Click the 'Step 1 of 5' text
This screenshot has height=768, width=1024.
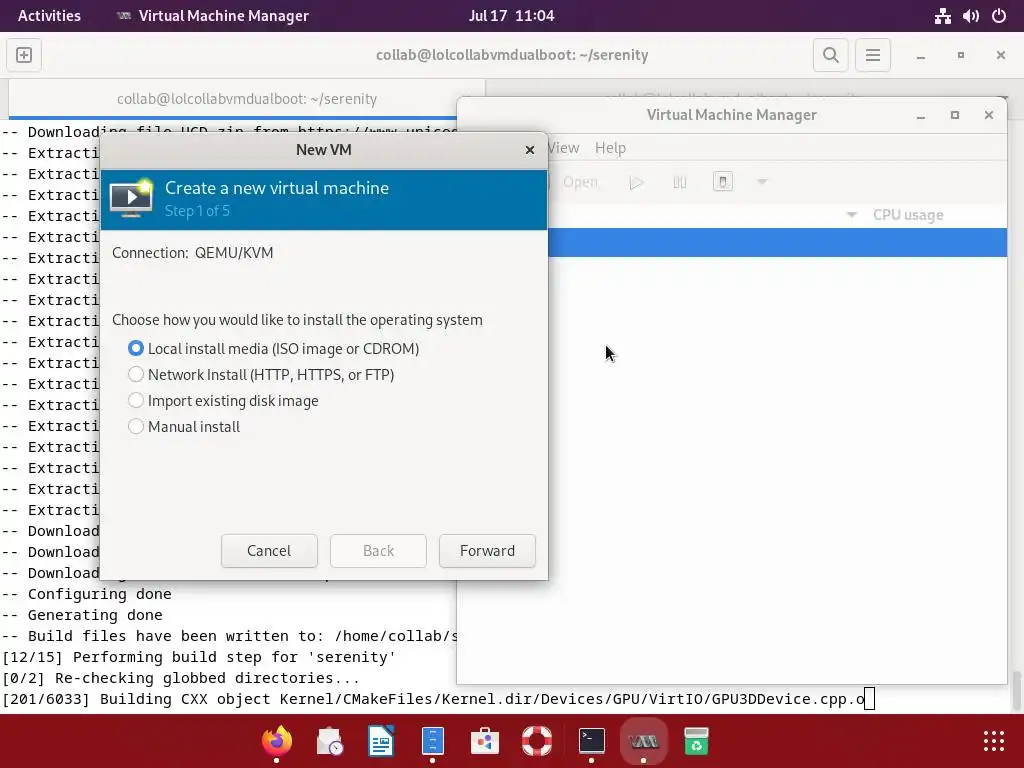pos(197,211)
